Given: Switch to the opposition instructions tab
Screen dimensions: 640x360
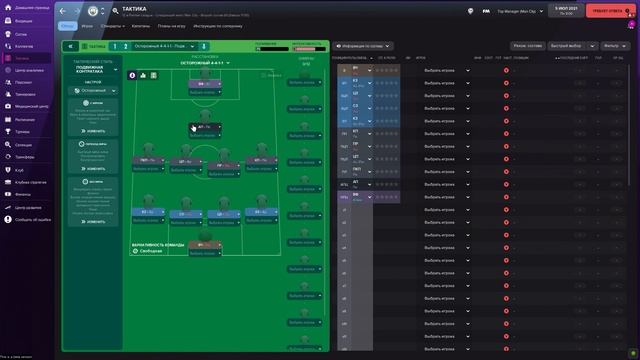Looking at the screenshot, I should [218, 26].
